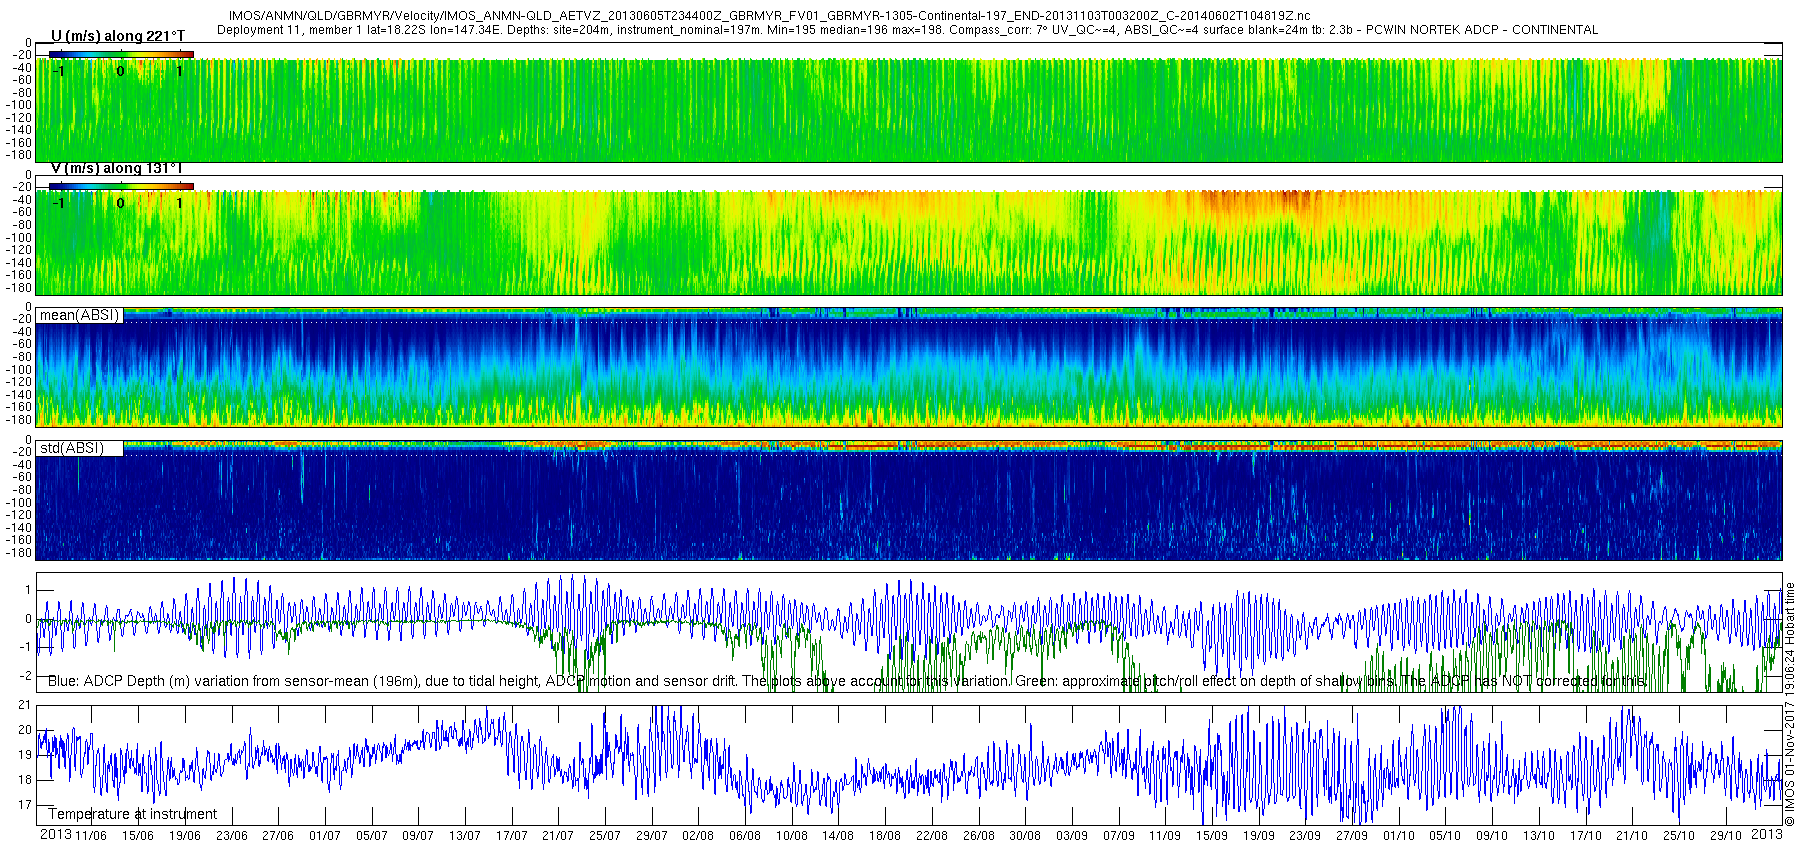Select the 17/07 date tick
Viewport: 1800px width, 850px height.
(x=511, y=836)
